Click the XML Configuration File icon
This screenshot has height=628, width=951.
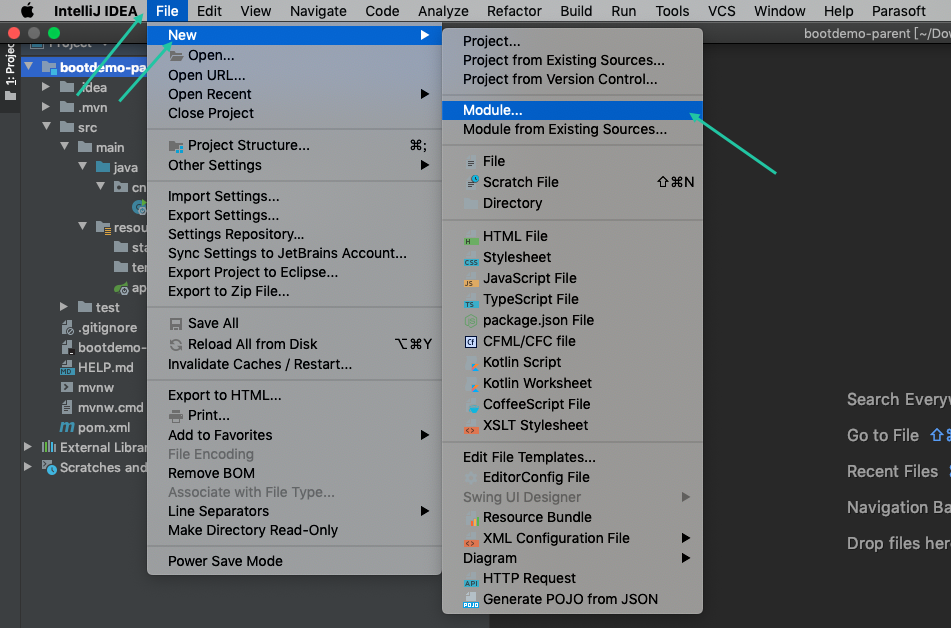[x=471, y=539]
